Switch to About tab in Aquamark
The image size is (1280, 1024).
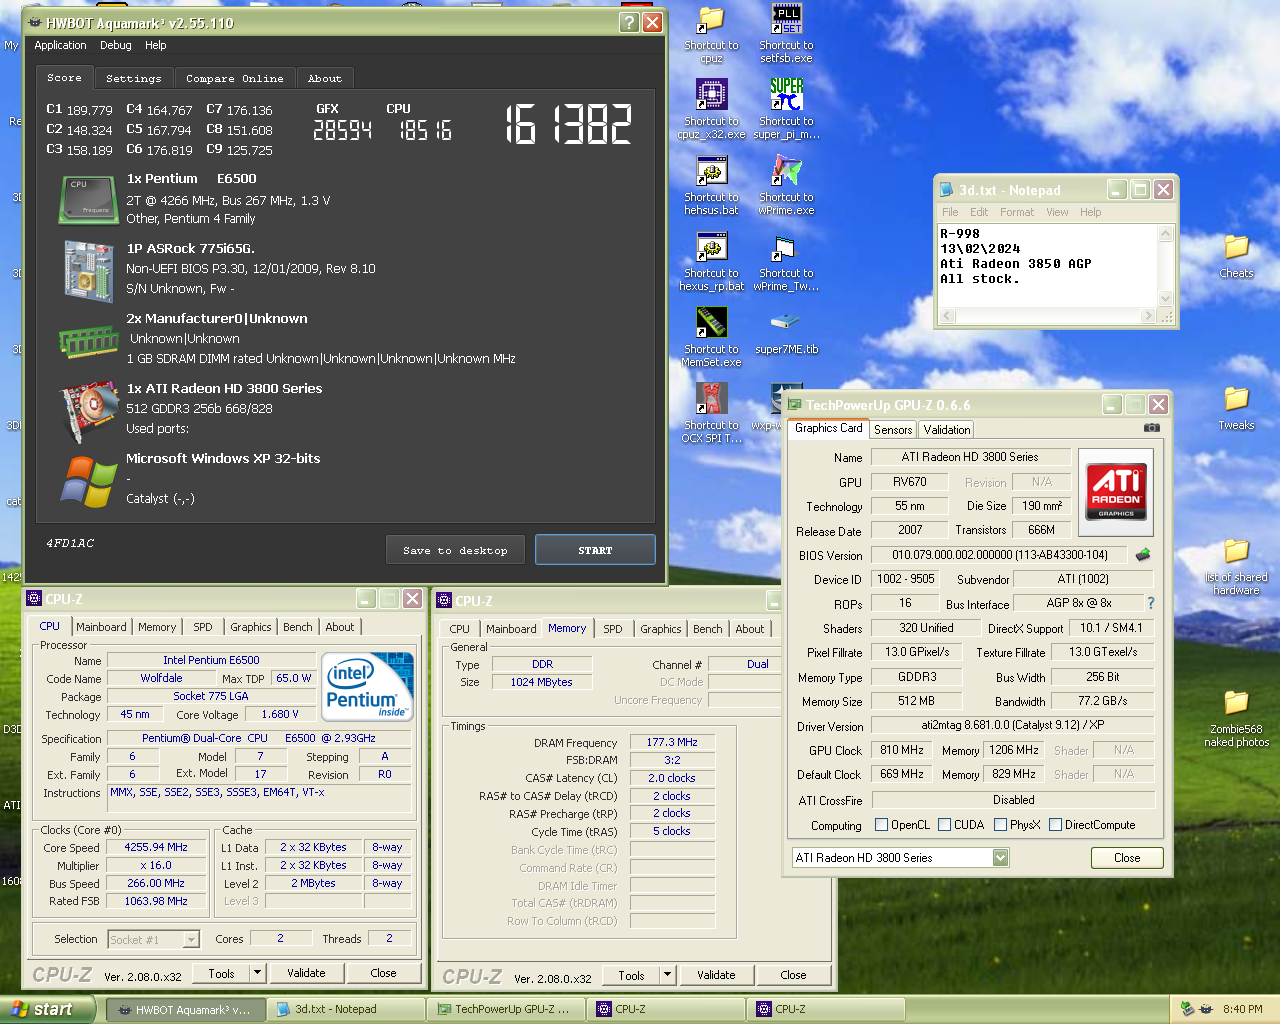point(324,78)
